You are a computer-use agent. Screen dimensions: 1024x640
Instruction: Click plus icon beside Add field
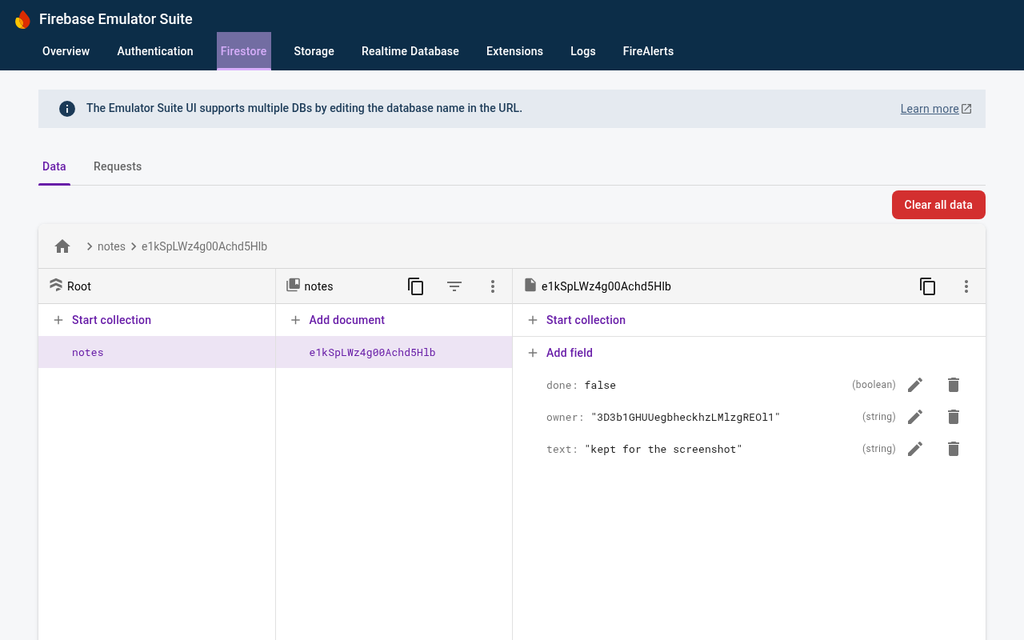(533, 353)
